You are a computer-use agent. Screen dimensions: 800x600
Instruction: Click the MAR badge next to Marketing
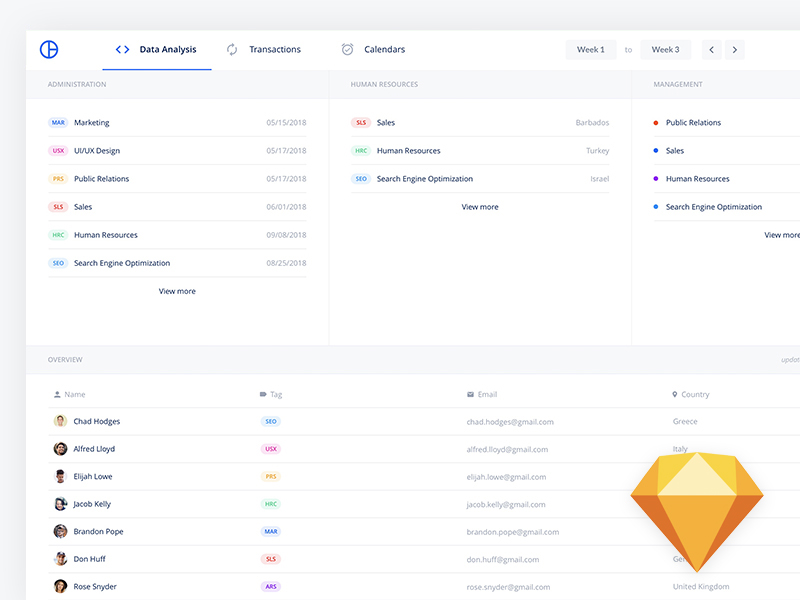(58, 123)
